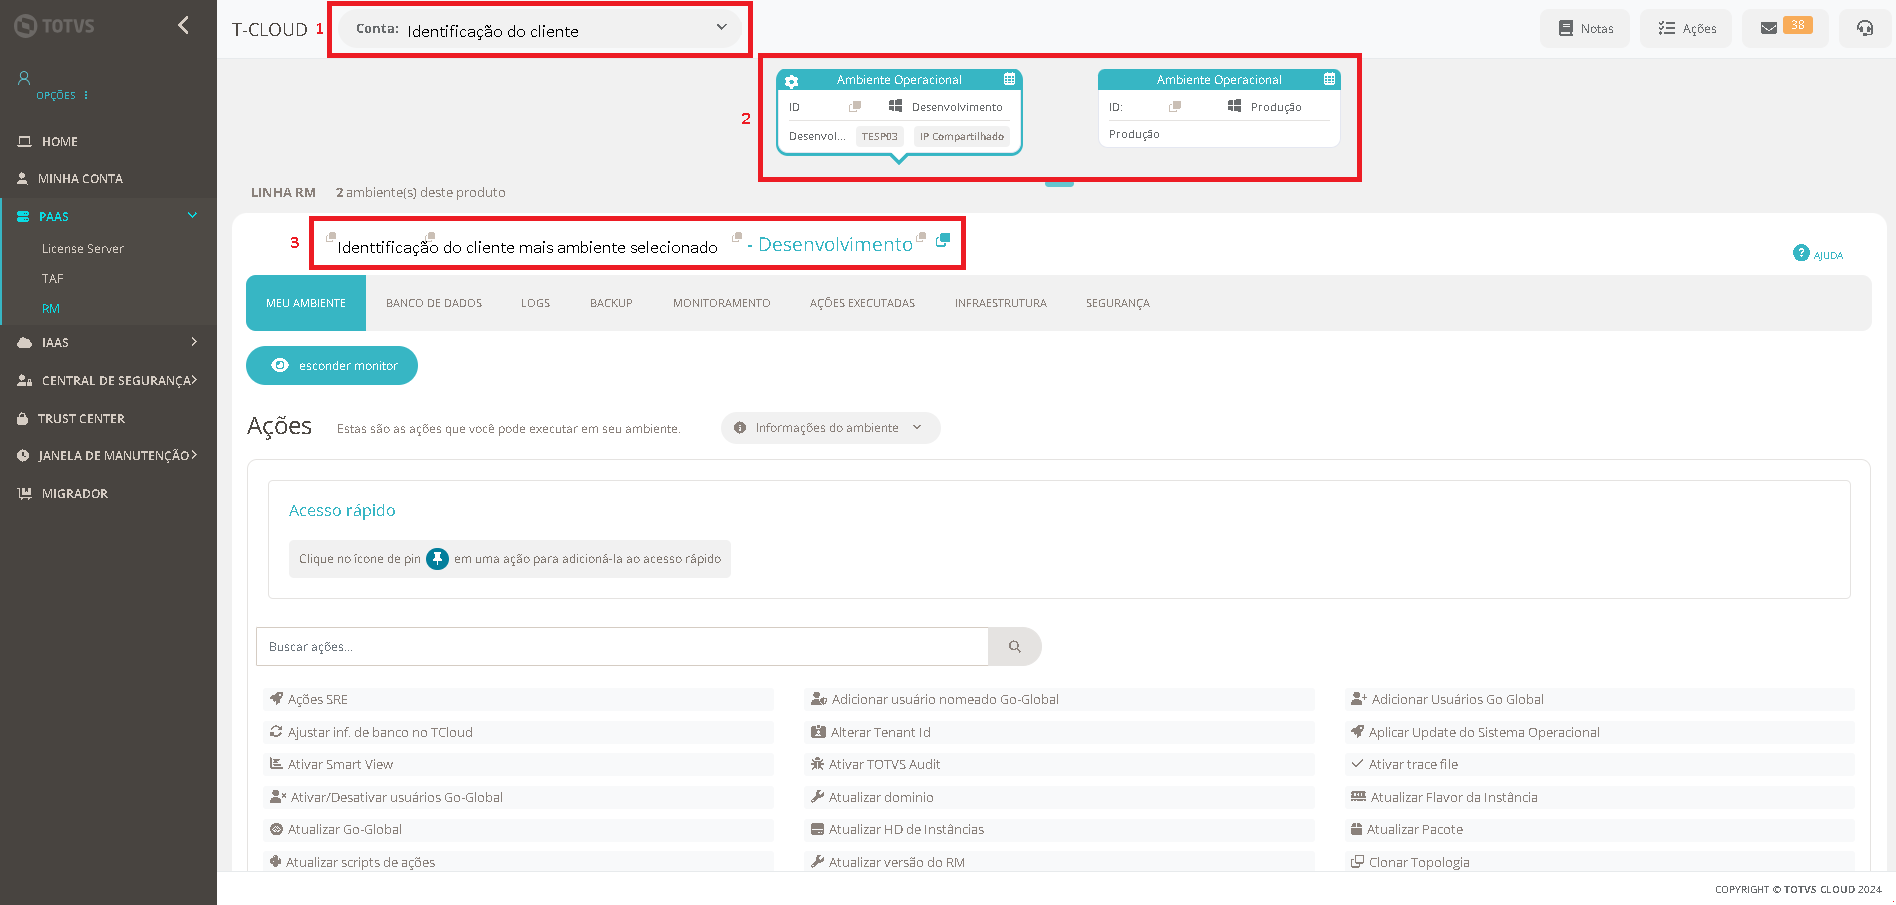Select Atualizar domínio action
This screenshot has width=1896, height=905.
[1059, 797]
